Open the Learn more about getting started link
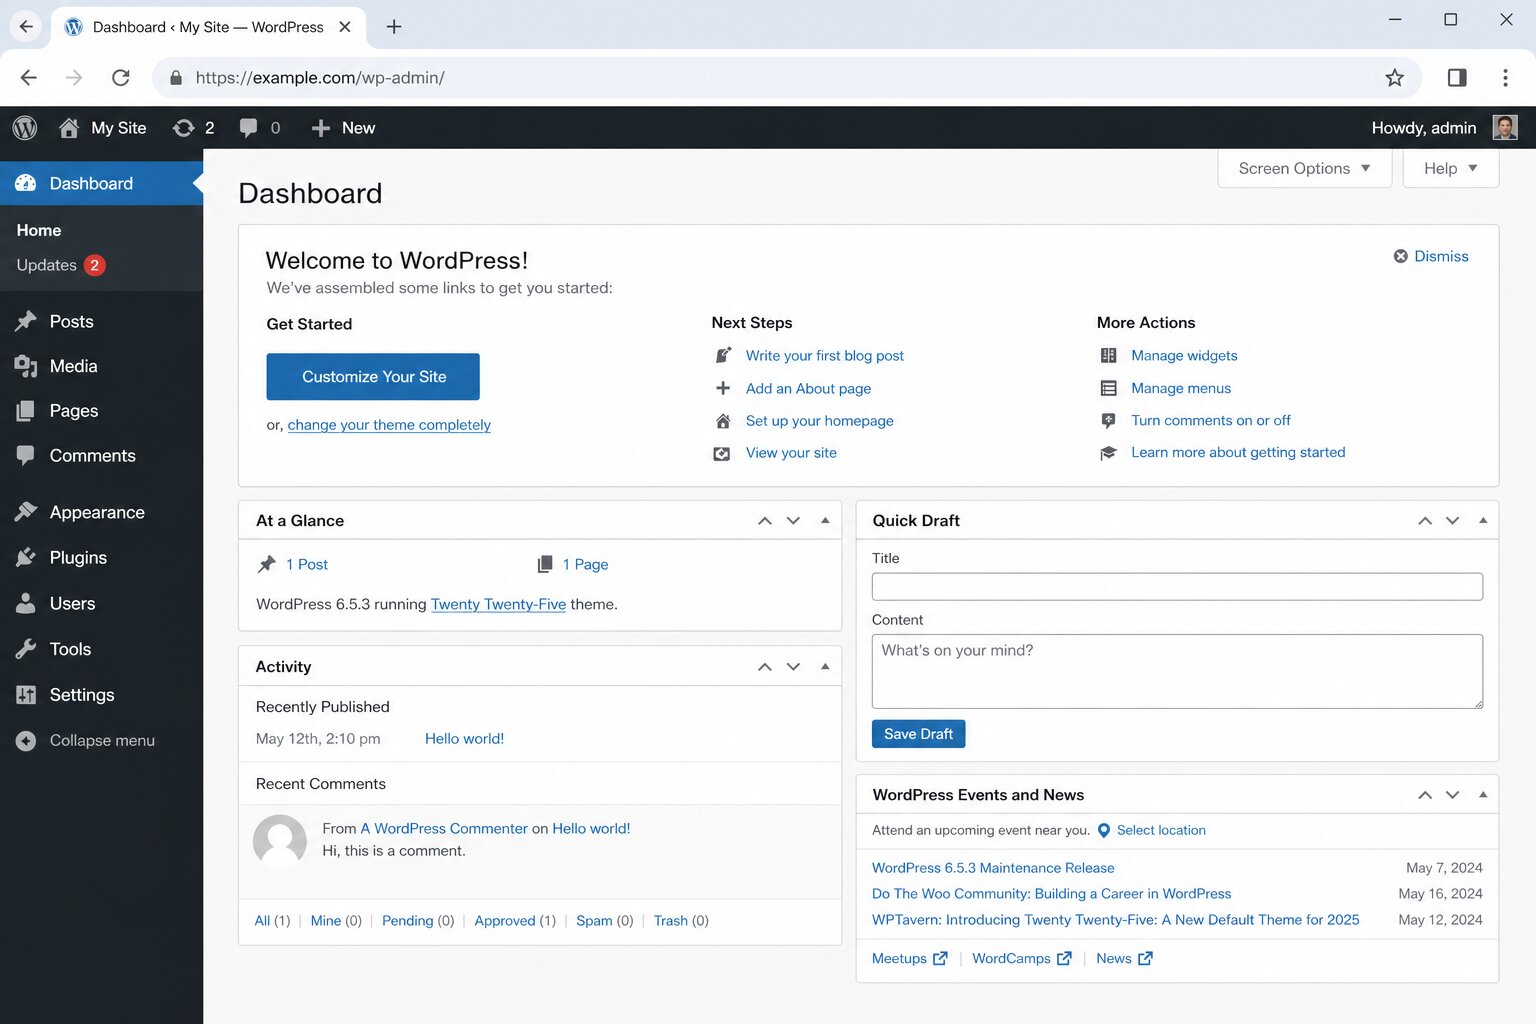 [x=1238, y=452]
